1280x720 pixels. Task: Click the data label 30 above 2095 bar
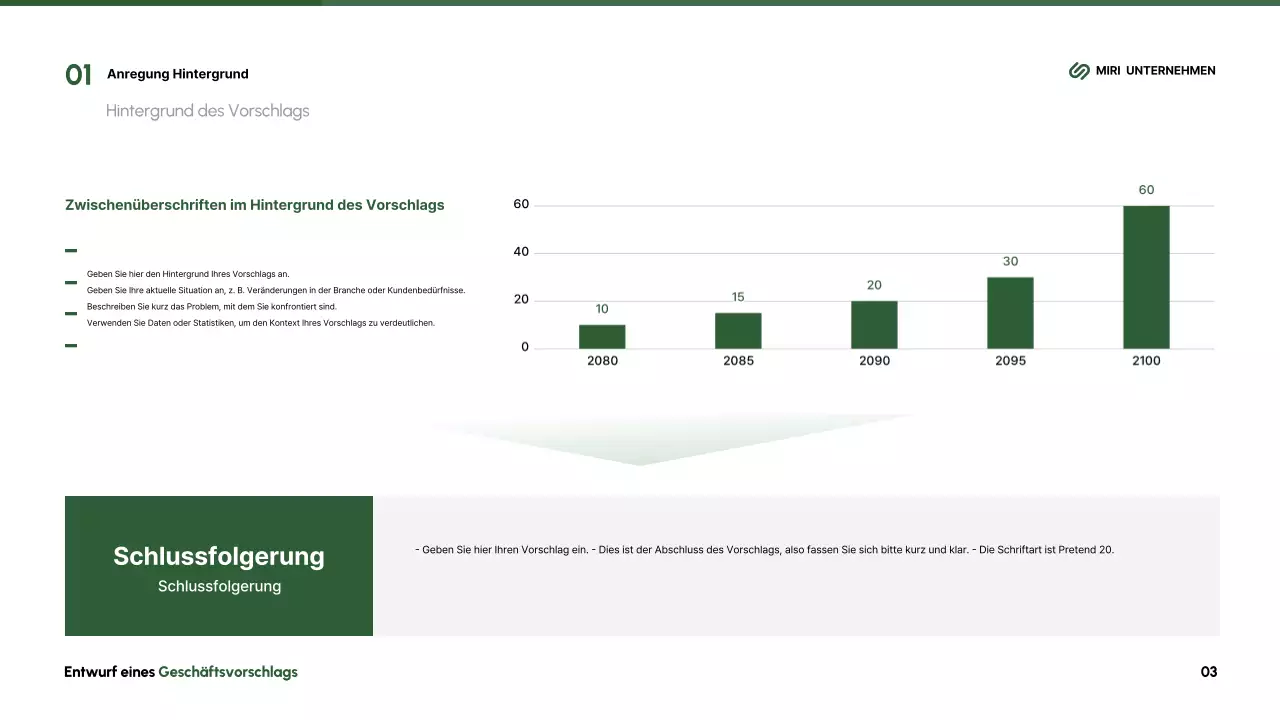[1010, 262]
